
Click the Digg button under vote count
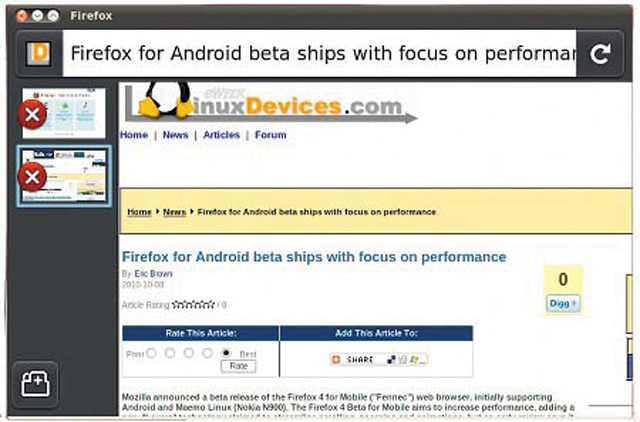(x=562, y=303)
